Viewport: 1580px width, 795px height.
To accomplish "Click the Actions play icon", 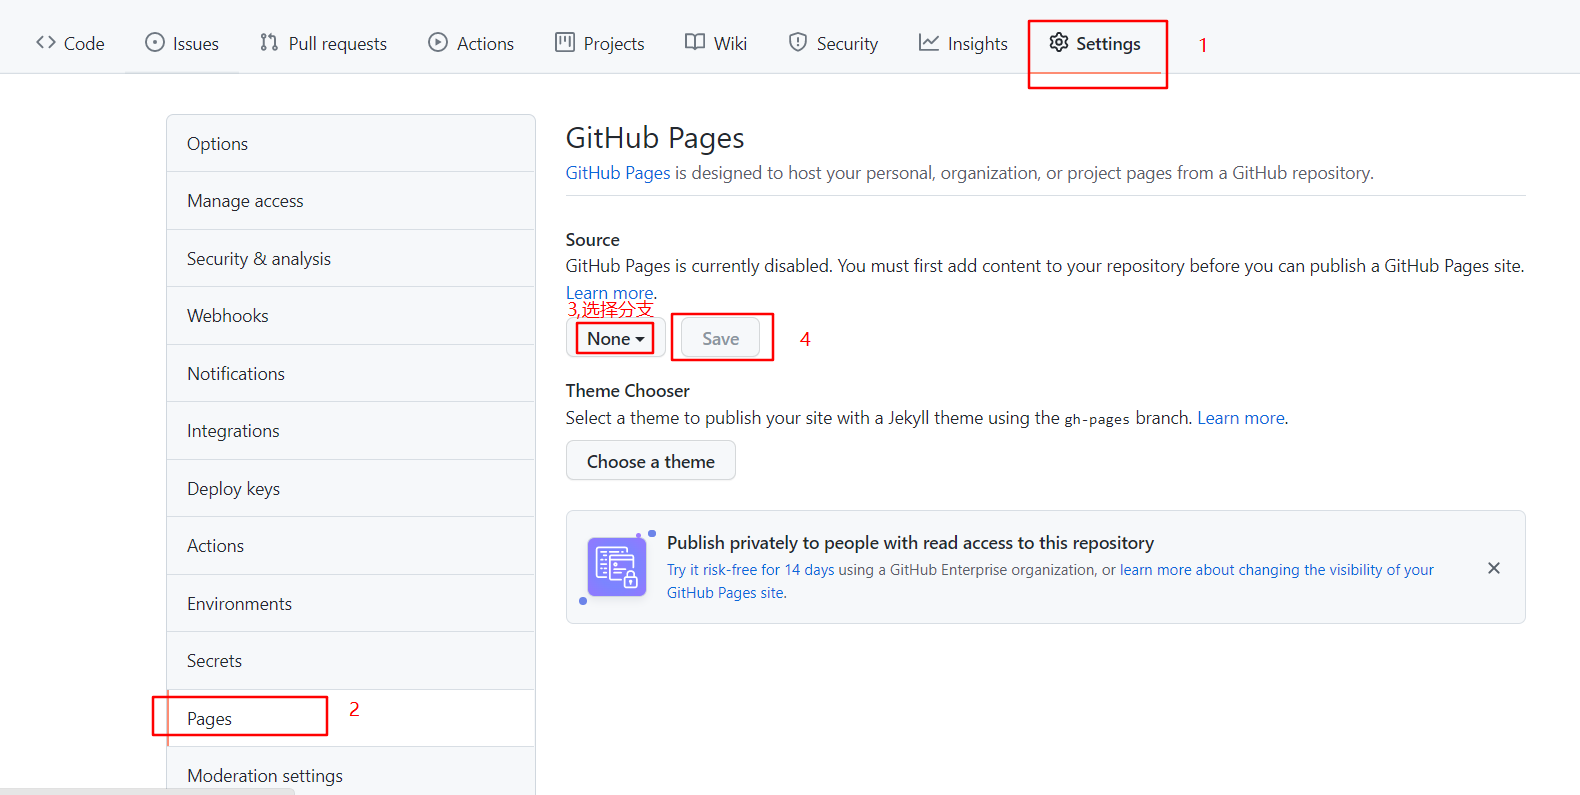I will pyautogui.click(x=438, y=42).
